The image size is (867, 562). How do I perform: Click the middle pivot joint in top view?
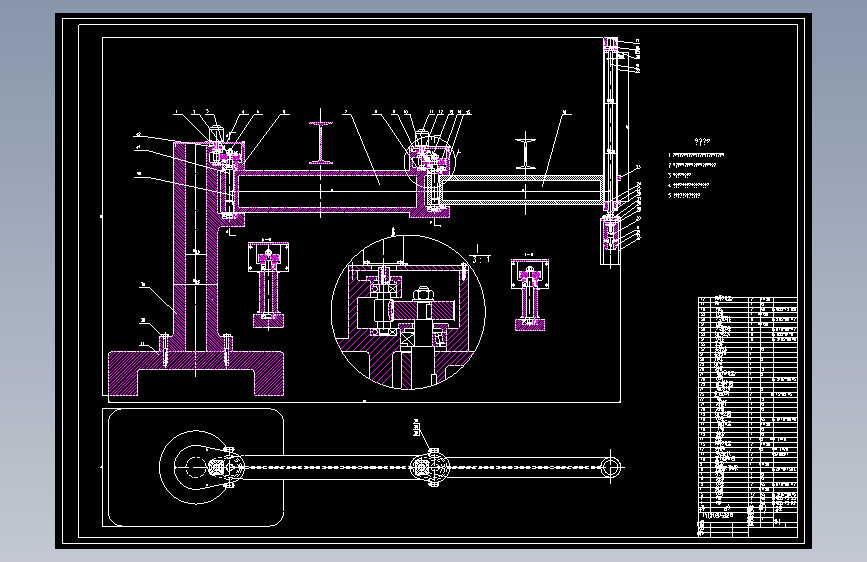pyautogui.click(x=432, y=467)
